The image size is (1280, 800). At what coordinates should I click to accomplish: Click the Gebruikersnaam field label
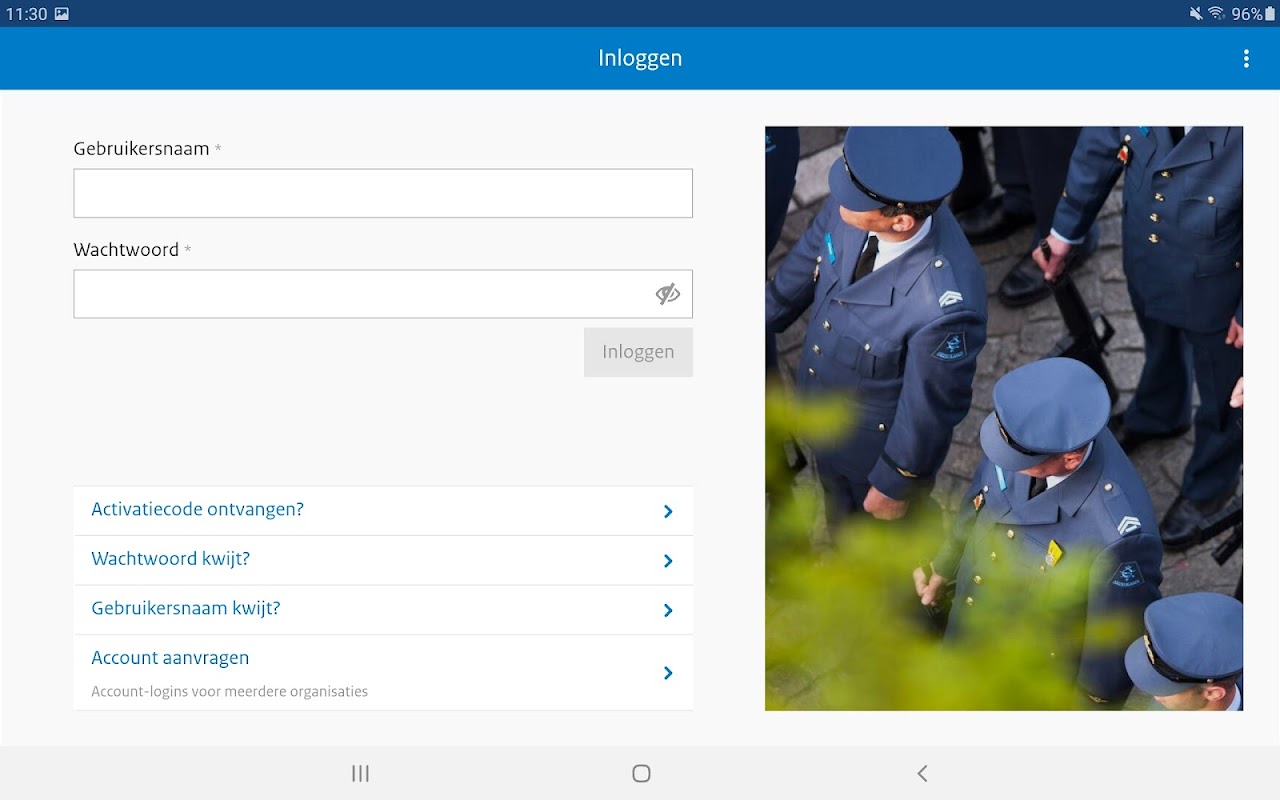click(141, 149)
